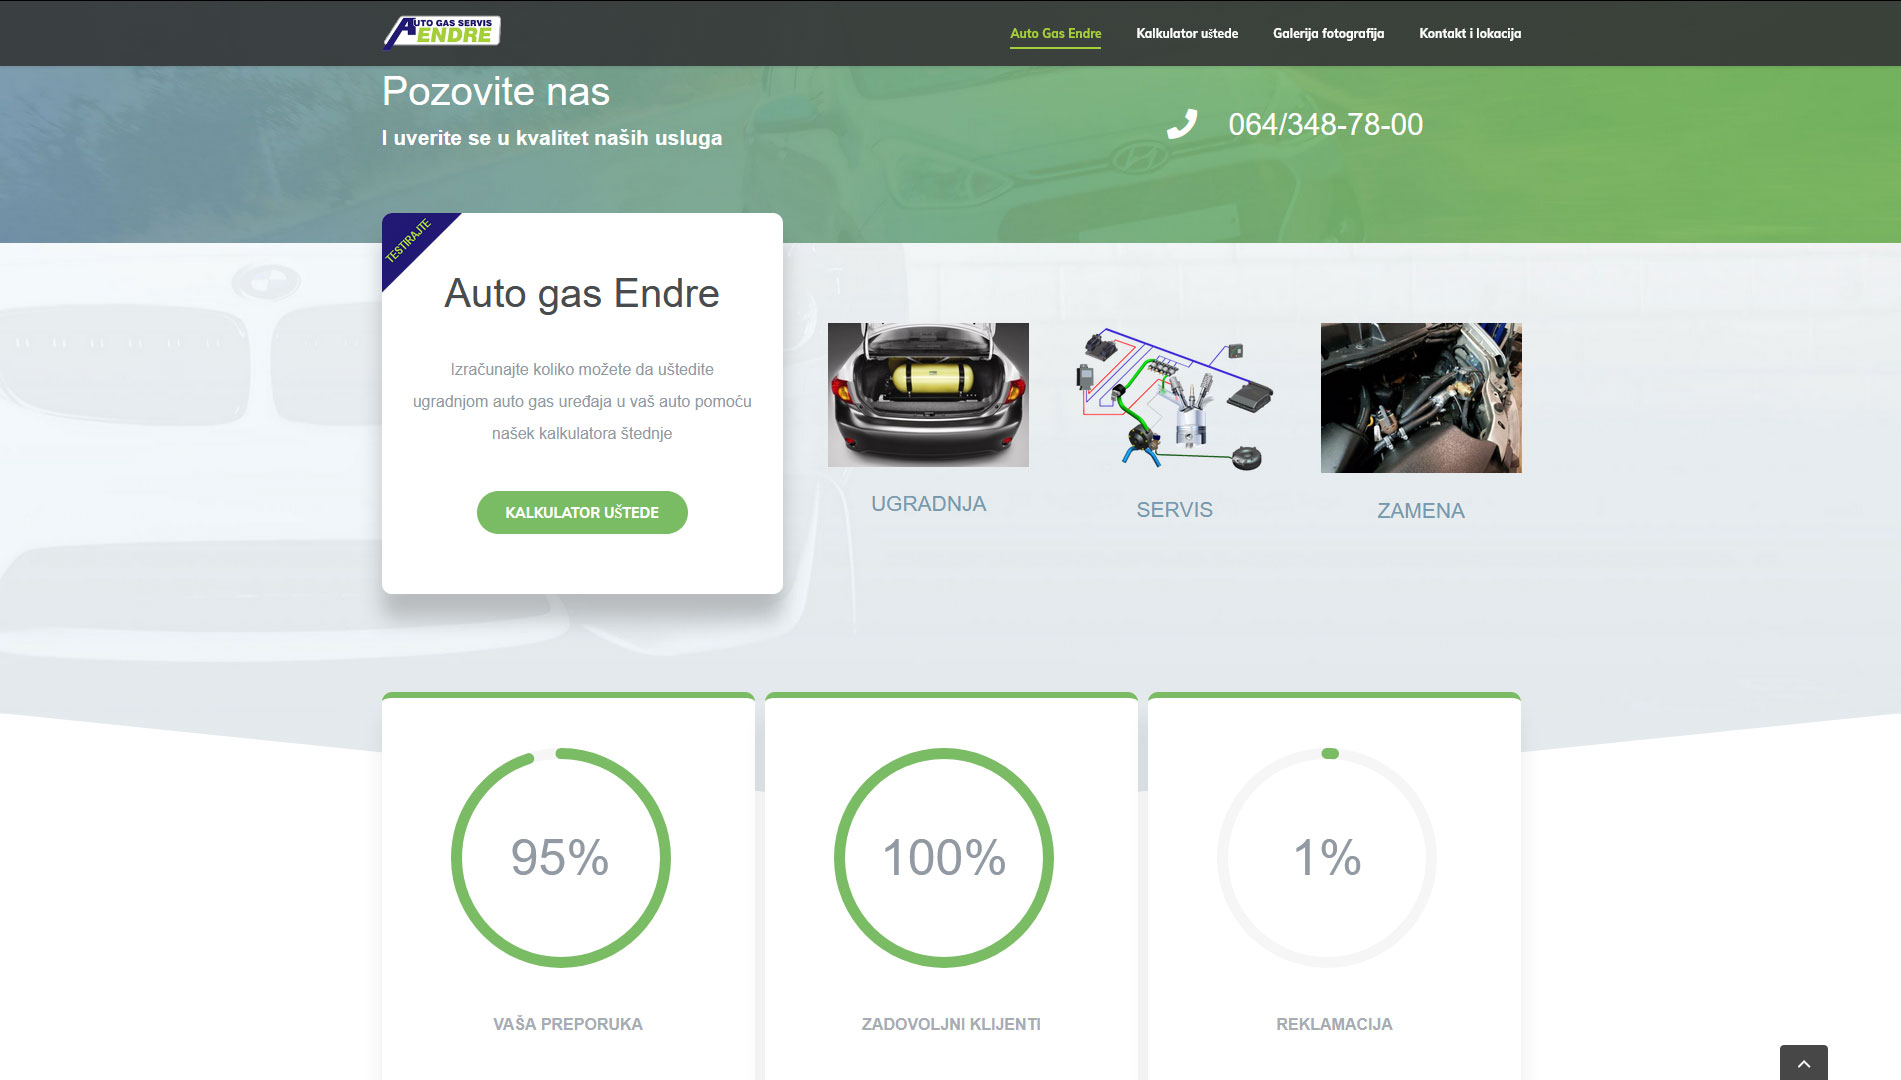This screenshot has height=1080, width=1901.
Task: Call the number 064/348-78-00
Action: 1324,124
